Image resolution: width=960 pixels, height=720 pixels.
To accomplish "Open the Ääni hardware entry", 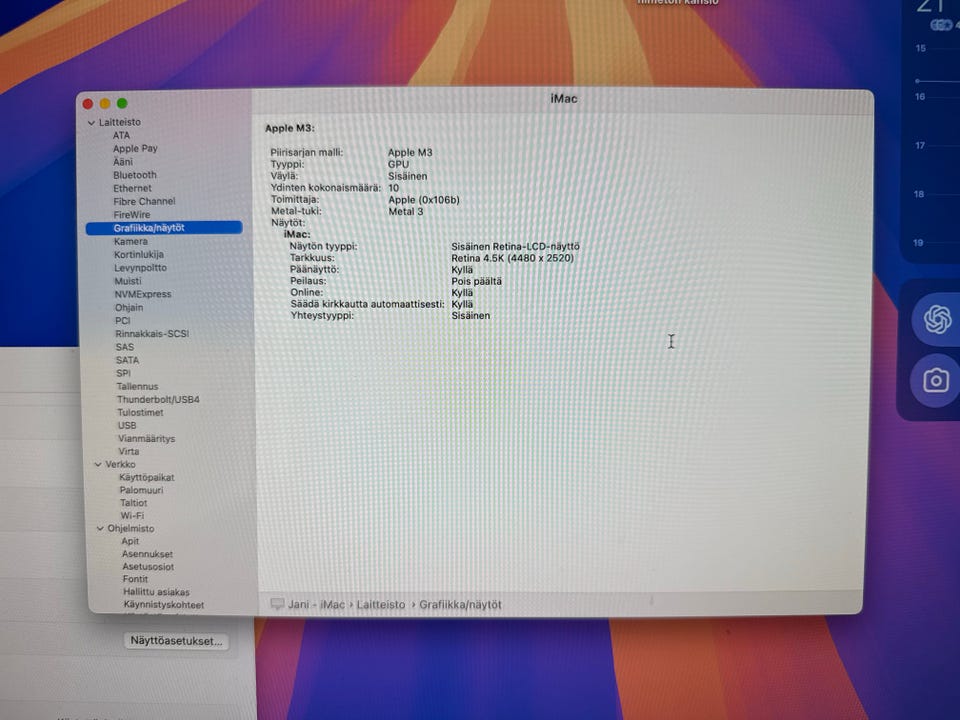I will [x=122, y=162].
